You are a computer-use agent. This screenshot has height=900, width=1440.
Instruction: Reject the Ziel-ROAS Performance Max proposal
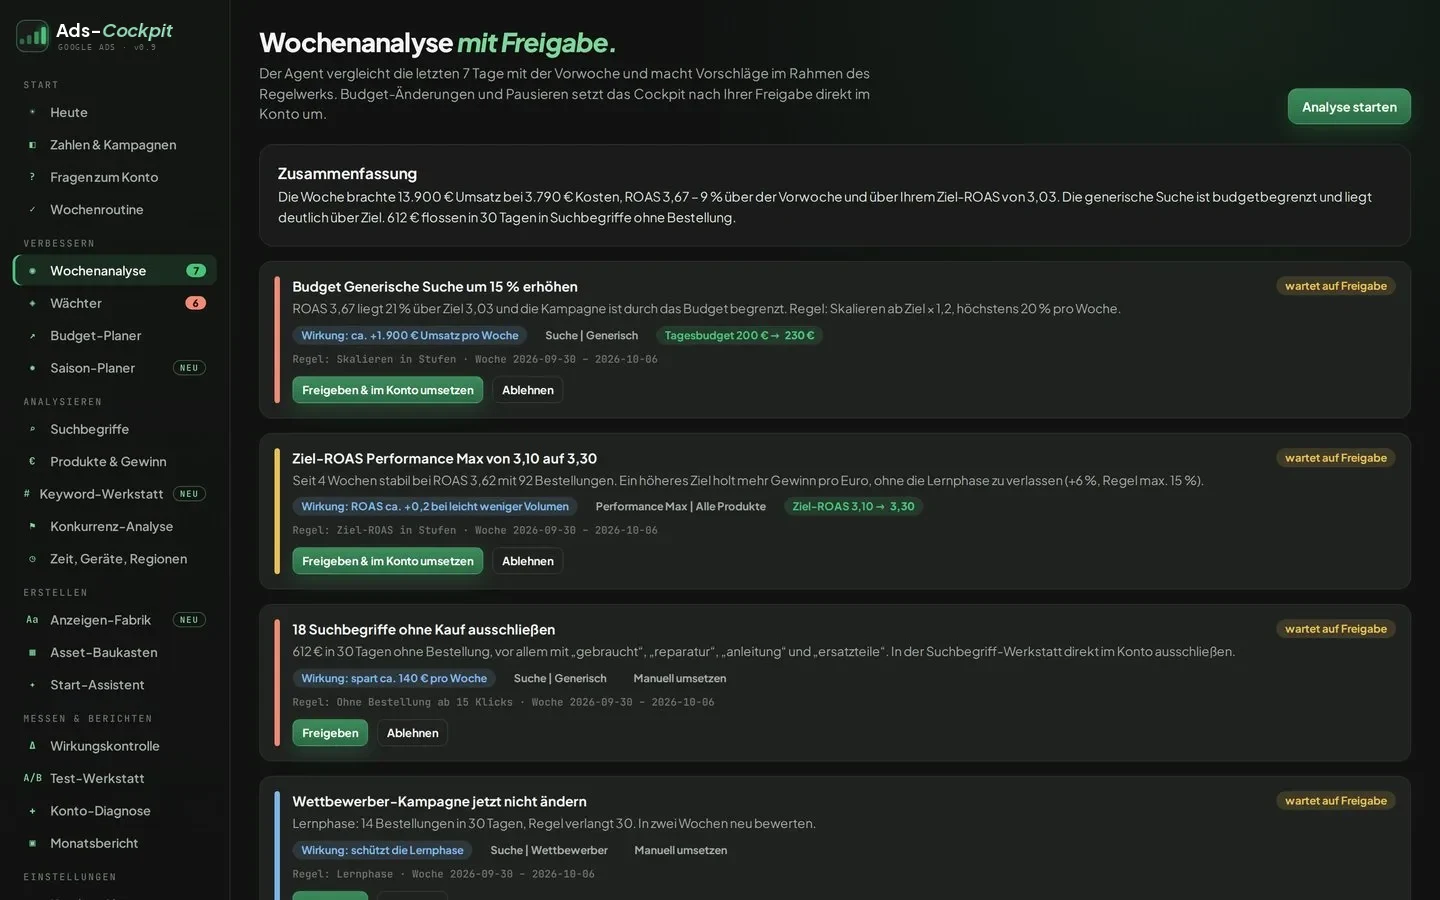coord(528,561)
